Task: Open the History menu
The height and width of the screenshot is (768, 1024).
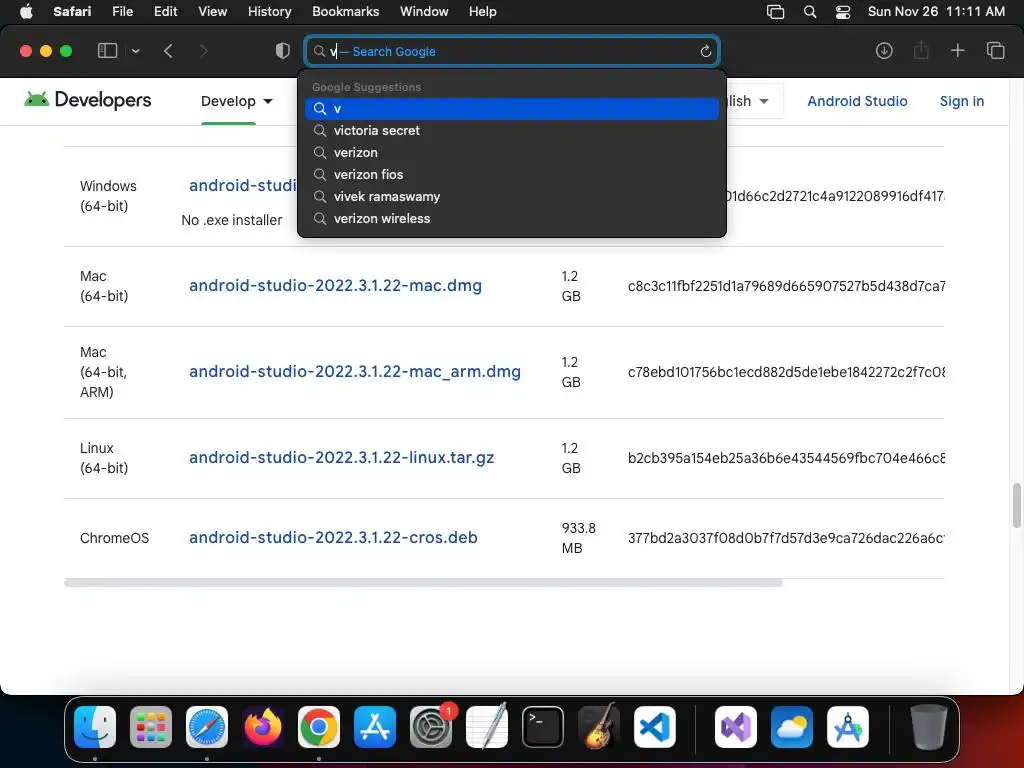Action: point(269,12)
